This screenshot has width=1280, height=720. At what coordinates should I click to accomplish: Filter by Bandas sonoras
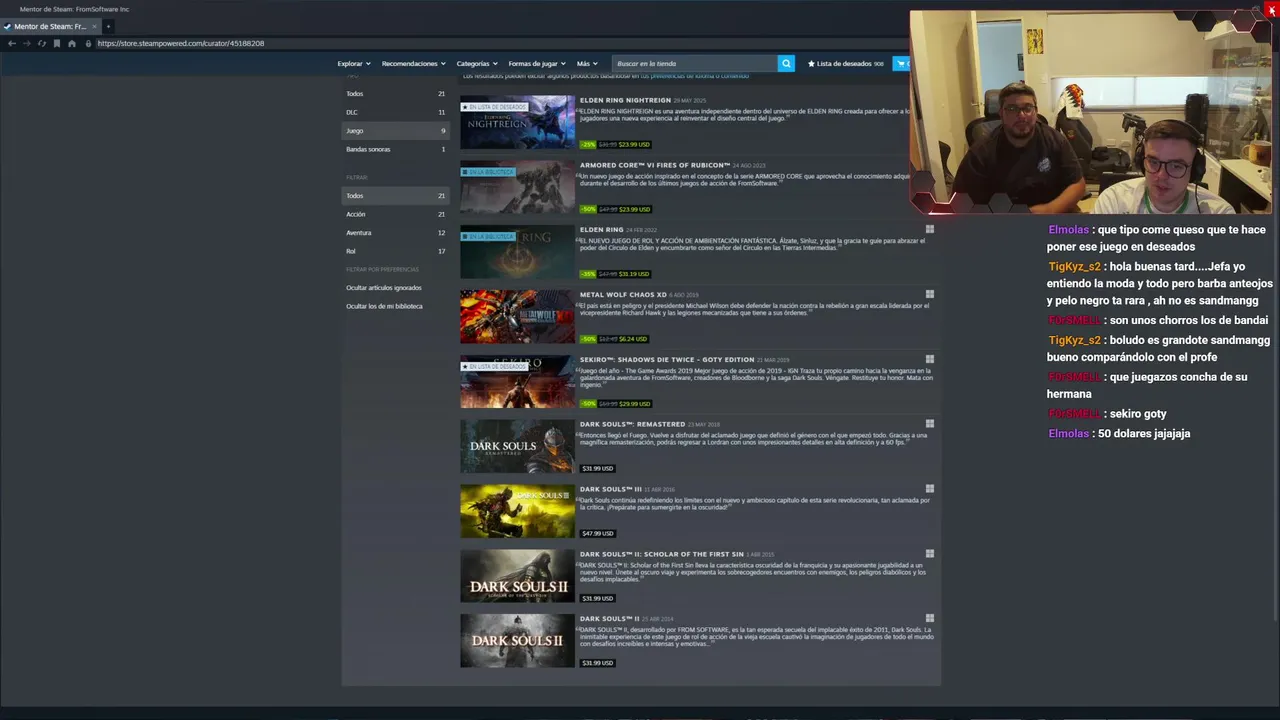[x=395, y=149]
